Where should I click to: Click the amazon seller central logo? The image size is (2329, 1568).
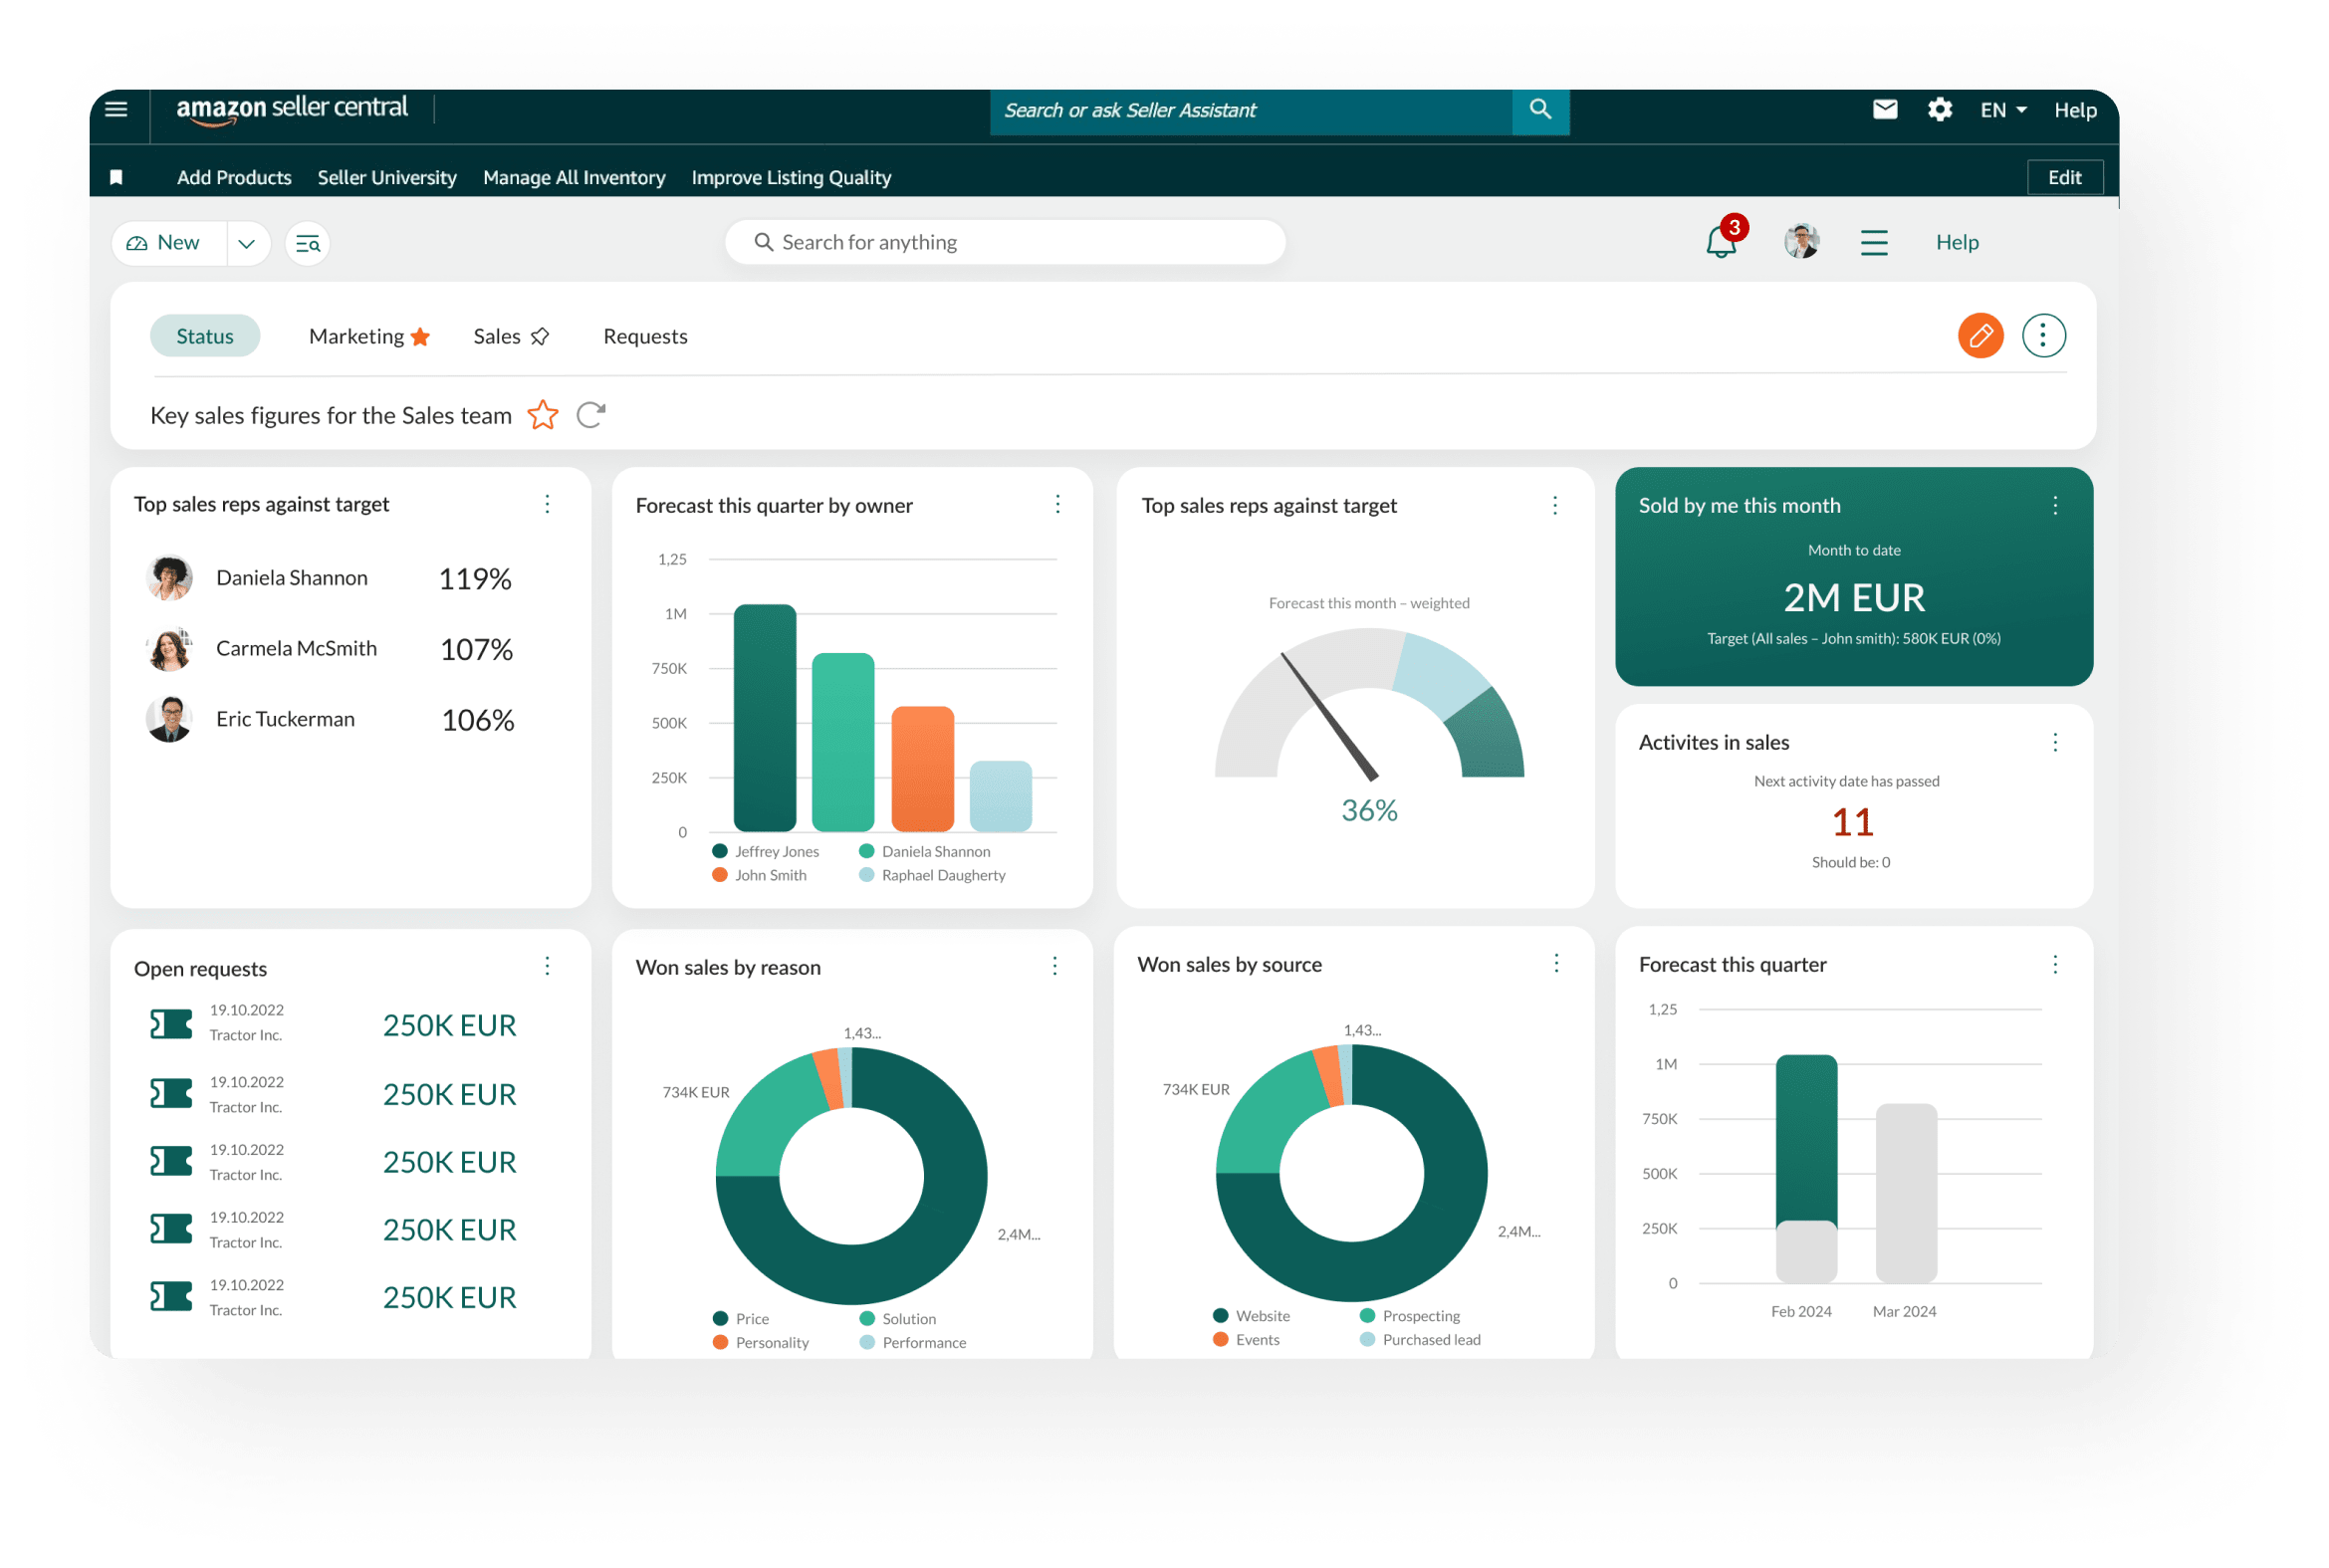click(292, 109)
